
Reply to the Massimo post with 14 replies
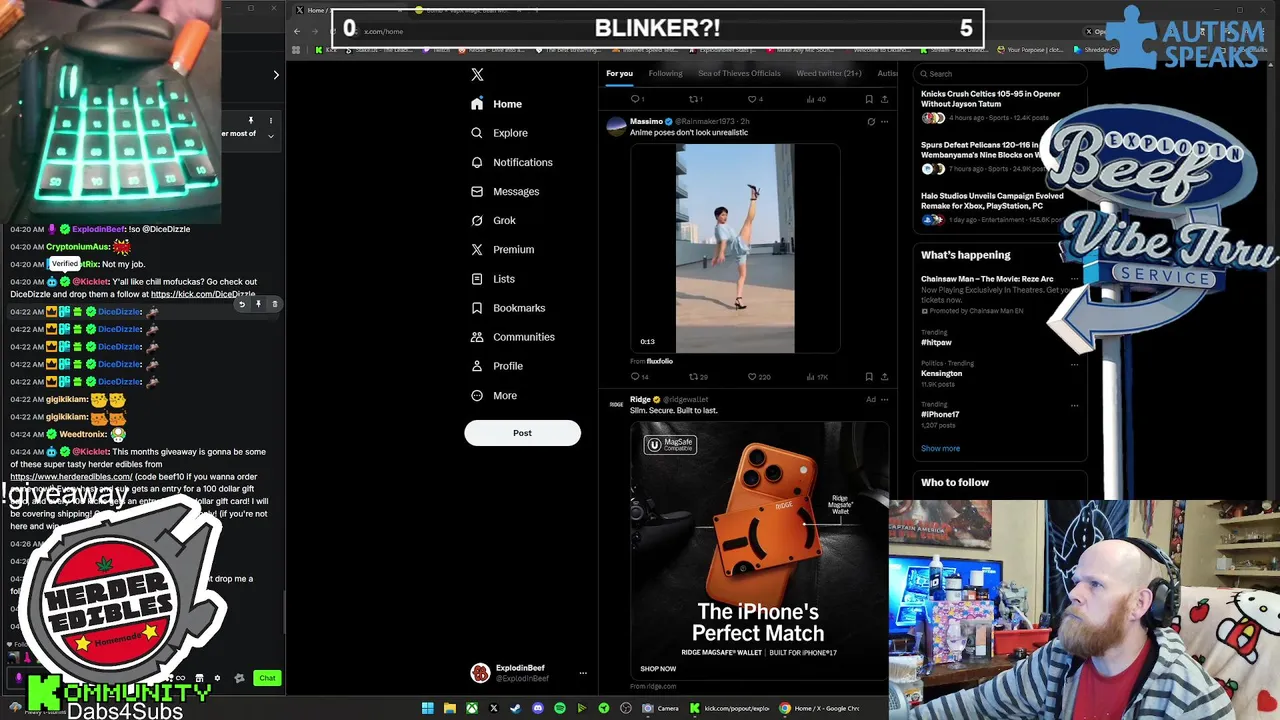coord(639,377)
